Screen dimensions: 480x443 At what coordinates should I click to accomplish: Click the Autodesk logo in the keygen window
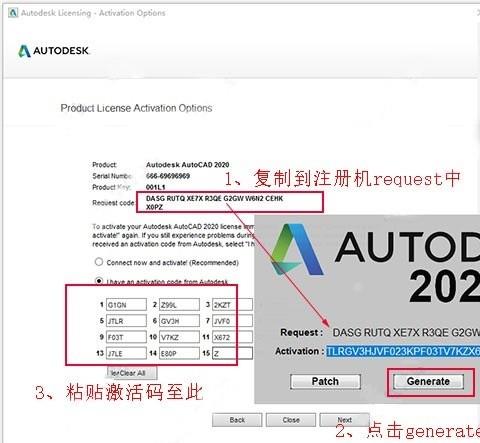coord(296,249)
